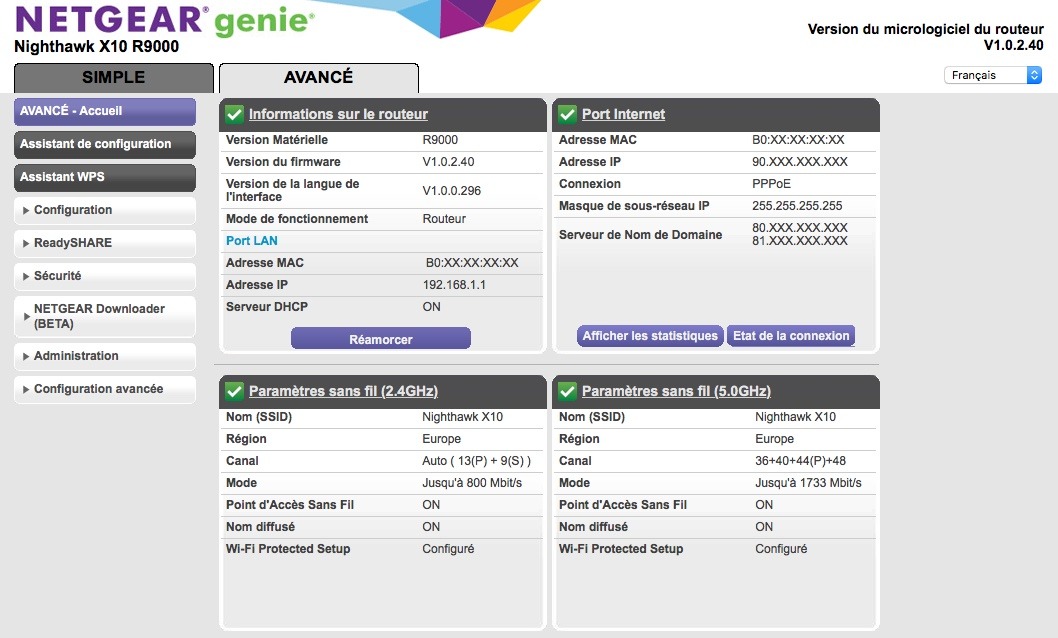Image resolution: width=1058 pixels, height=638 pixels.
Task: Click Etat de la connexion button
Action: (791, 336)
